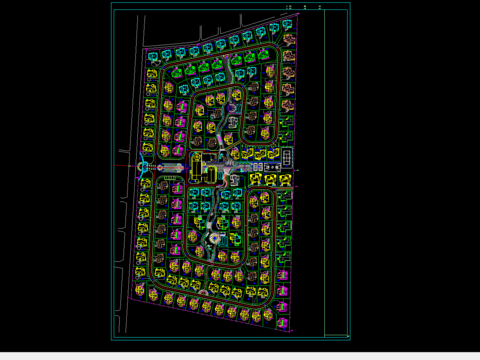
Task: Select the first small text label above the drawing frame
Action: point(289,7)
